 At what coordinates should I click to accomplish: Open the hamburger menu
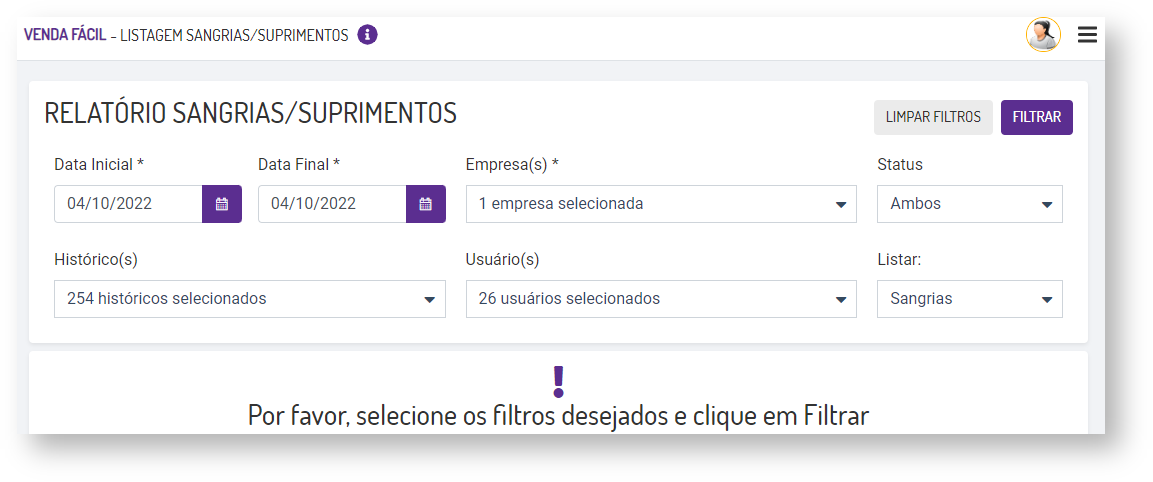(x=1087, y=35)
